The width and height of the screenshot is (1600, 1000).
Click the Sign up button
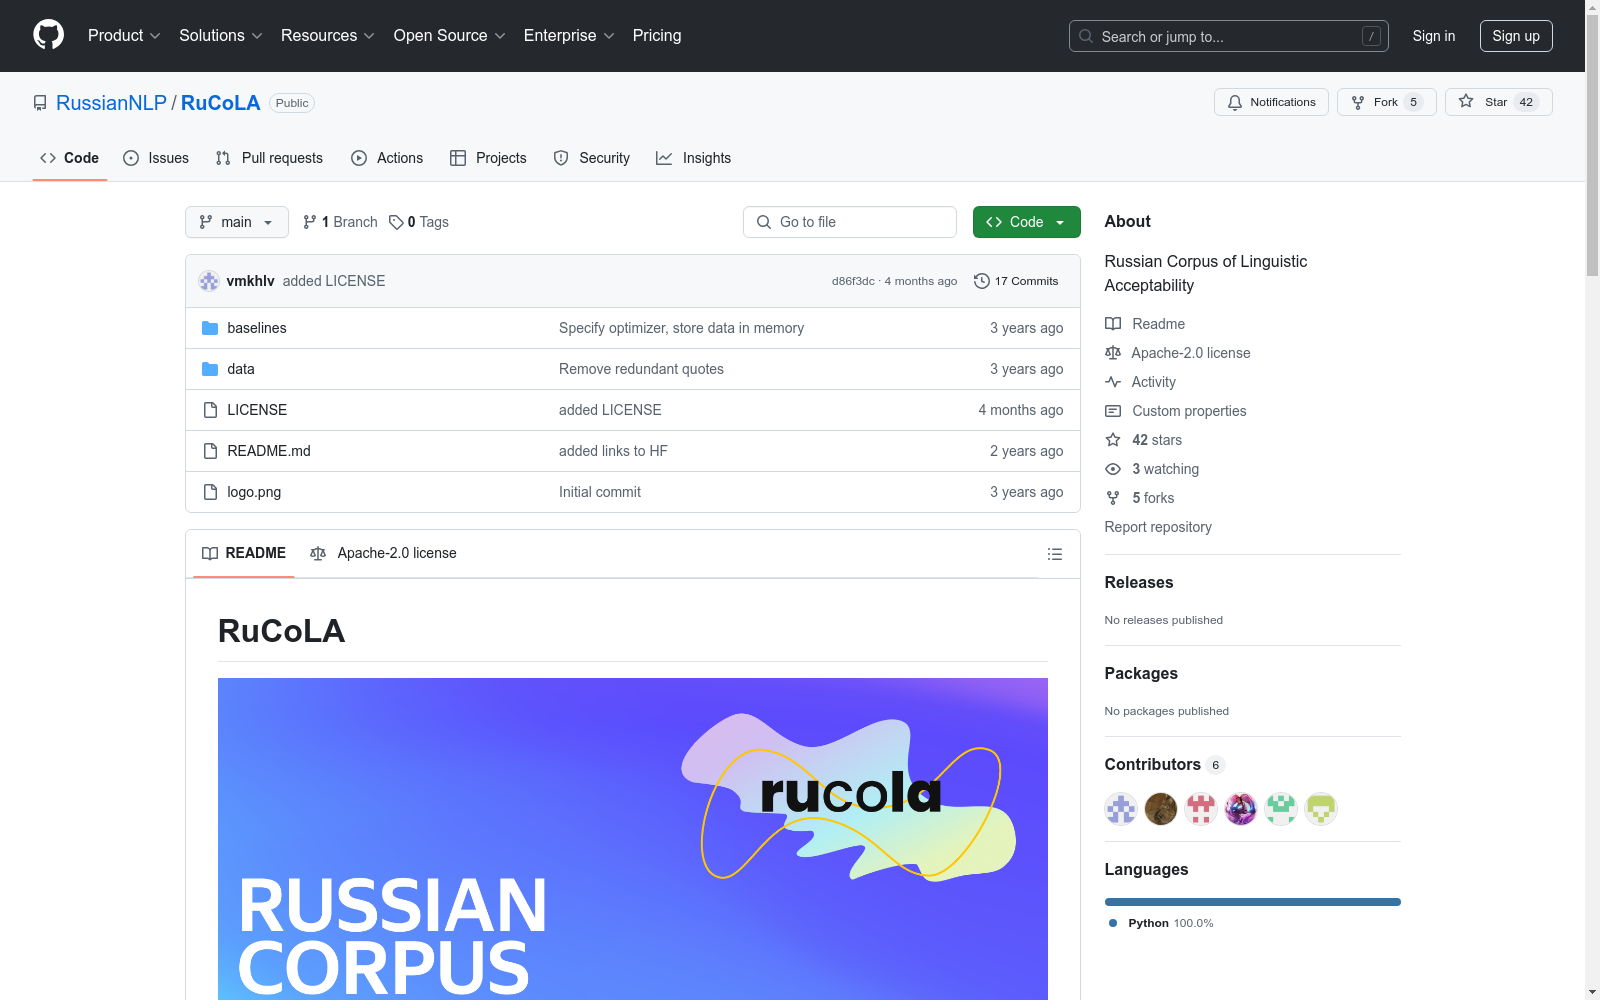click(1516, 36)
